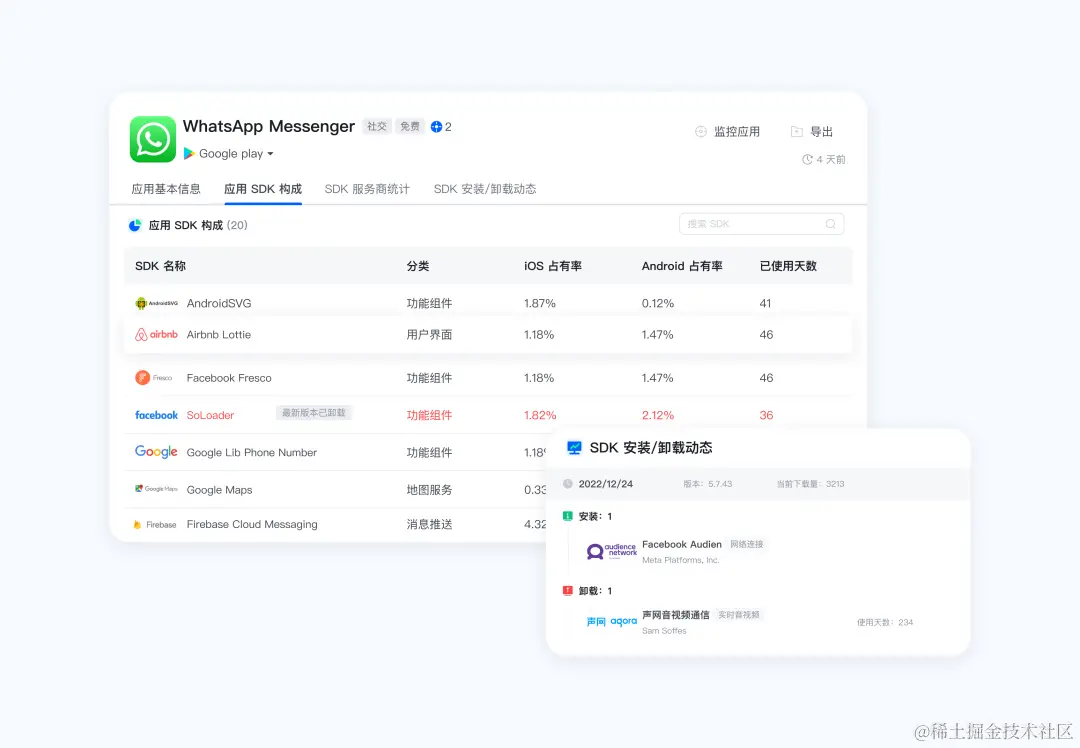Open the Facebook Fresco SDK name
The height and width of the screenshot is (748, 1080).
click(229, 378)
